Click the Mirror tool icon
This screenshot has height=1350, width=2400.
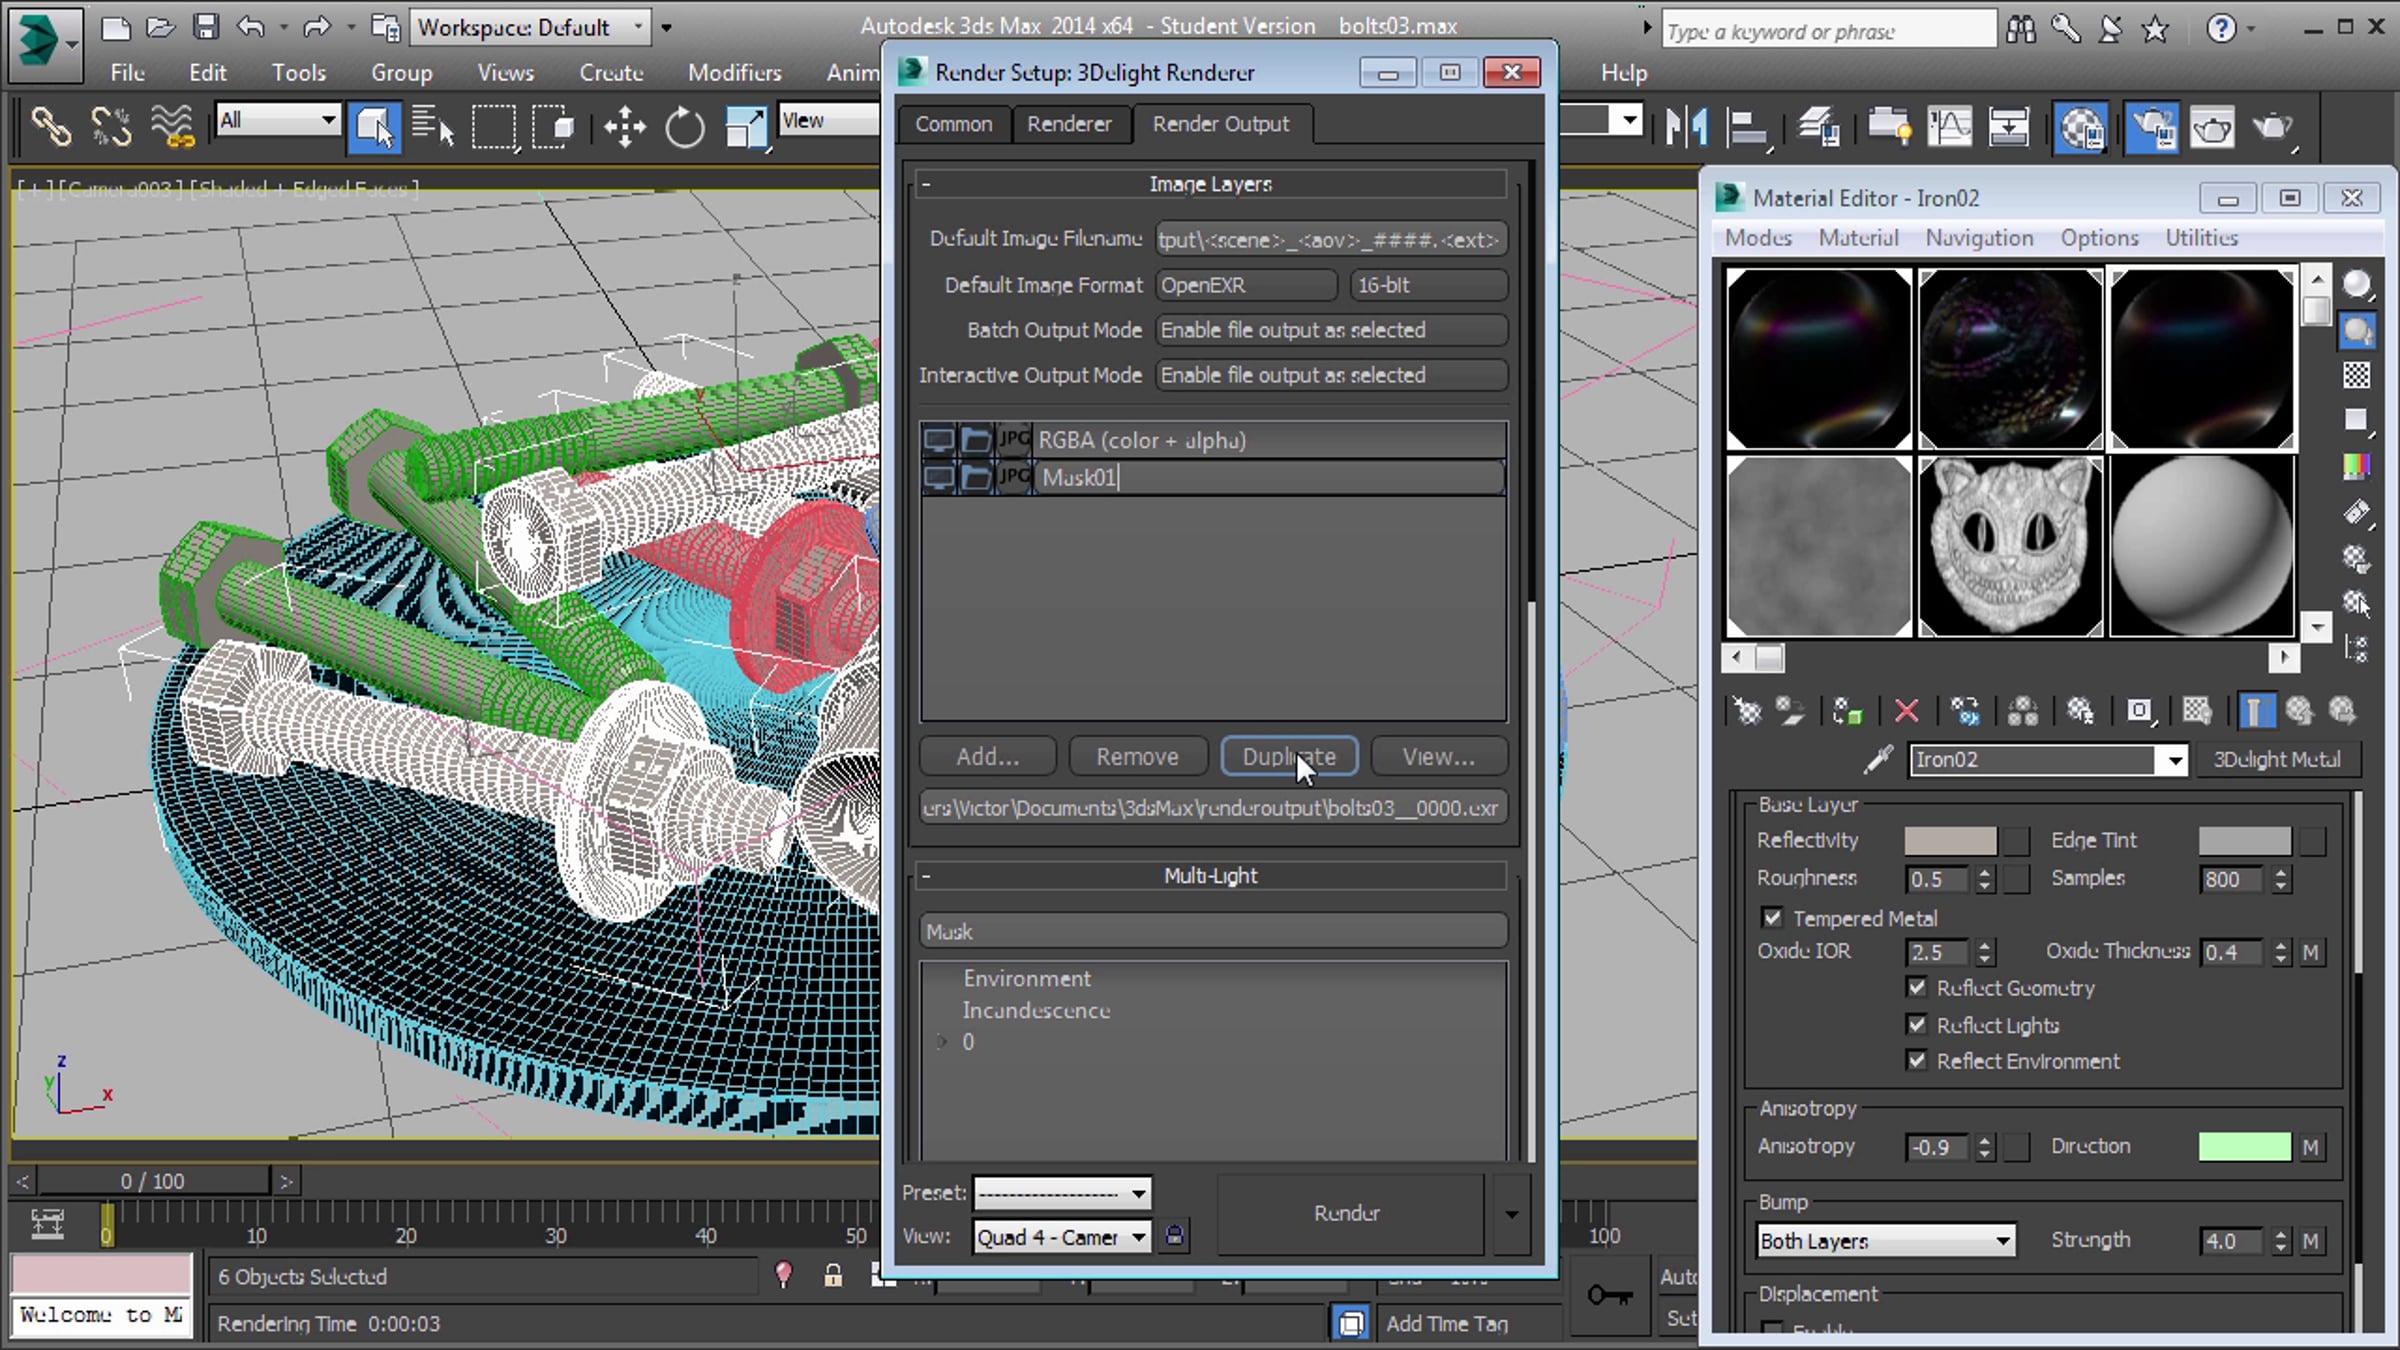(1686, 127)
